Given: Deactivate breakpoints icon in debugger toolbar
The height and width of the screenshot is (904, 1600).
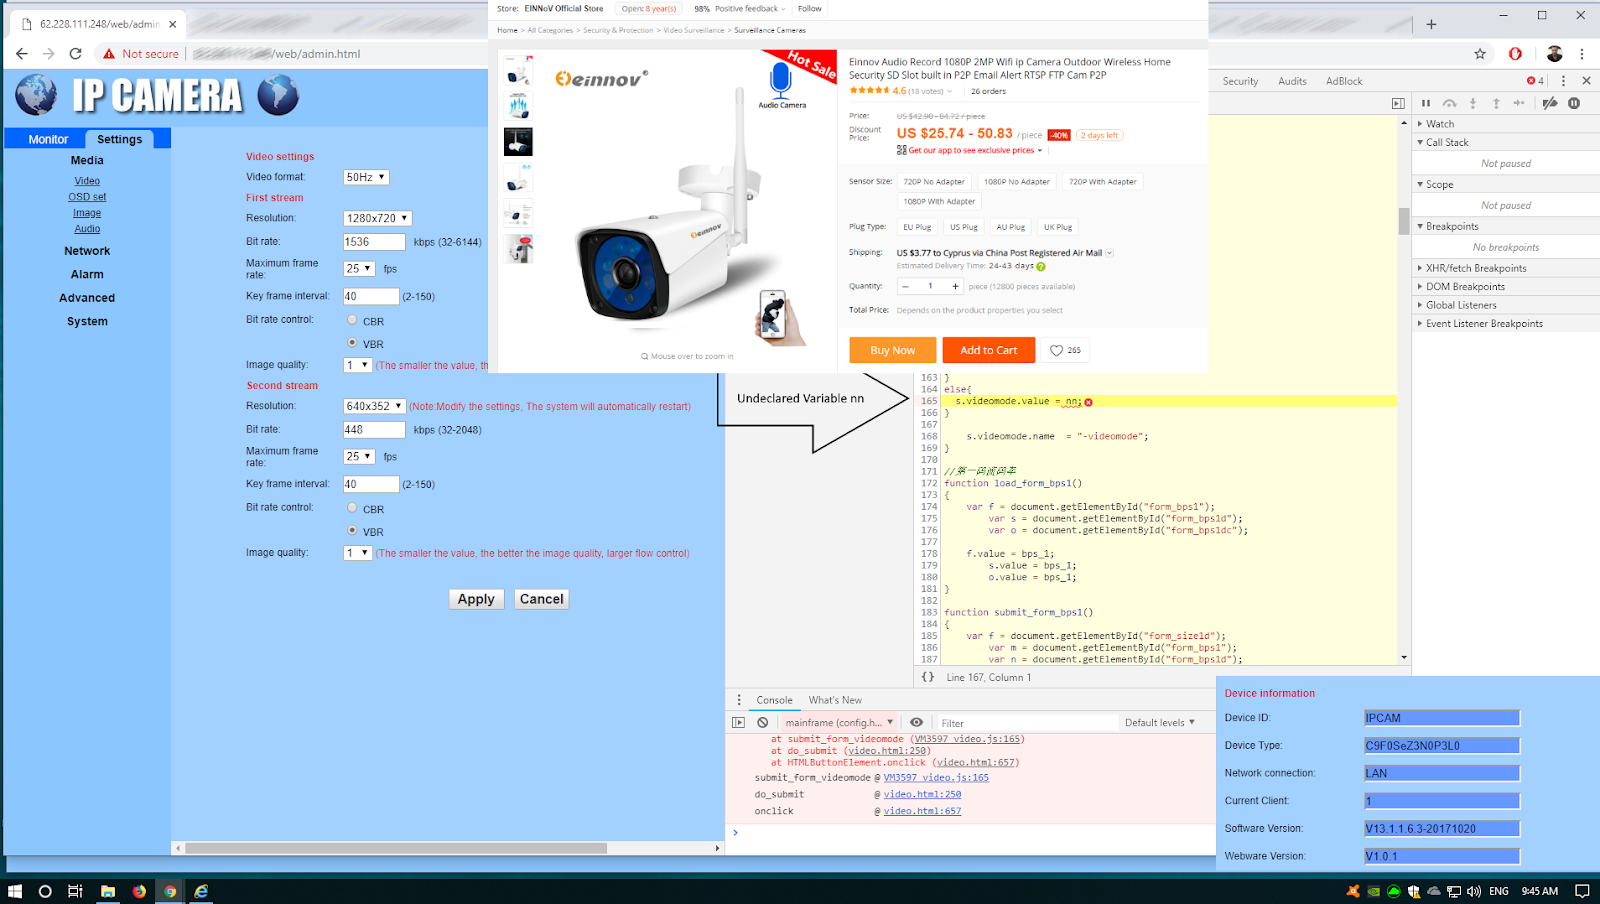Looking at the screenshot, I should pyautogui.click(x=1550, y=103).
